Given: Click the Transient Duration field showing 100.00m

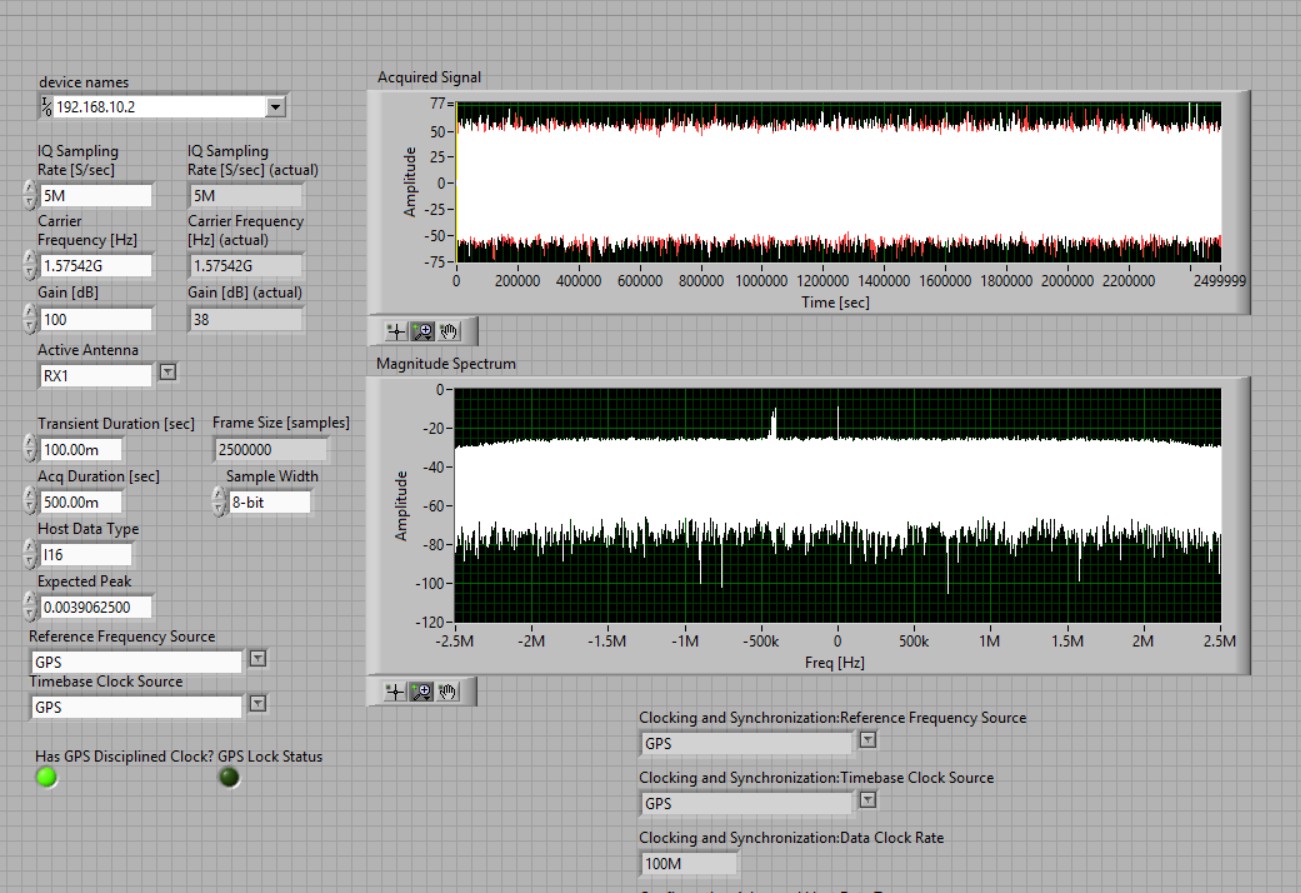Looking at the screenshot, I should pyautogui.click(x=82, y=449).
